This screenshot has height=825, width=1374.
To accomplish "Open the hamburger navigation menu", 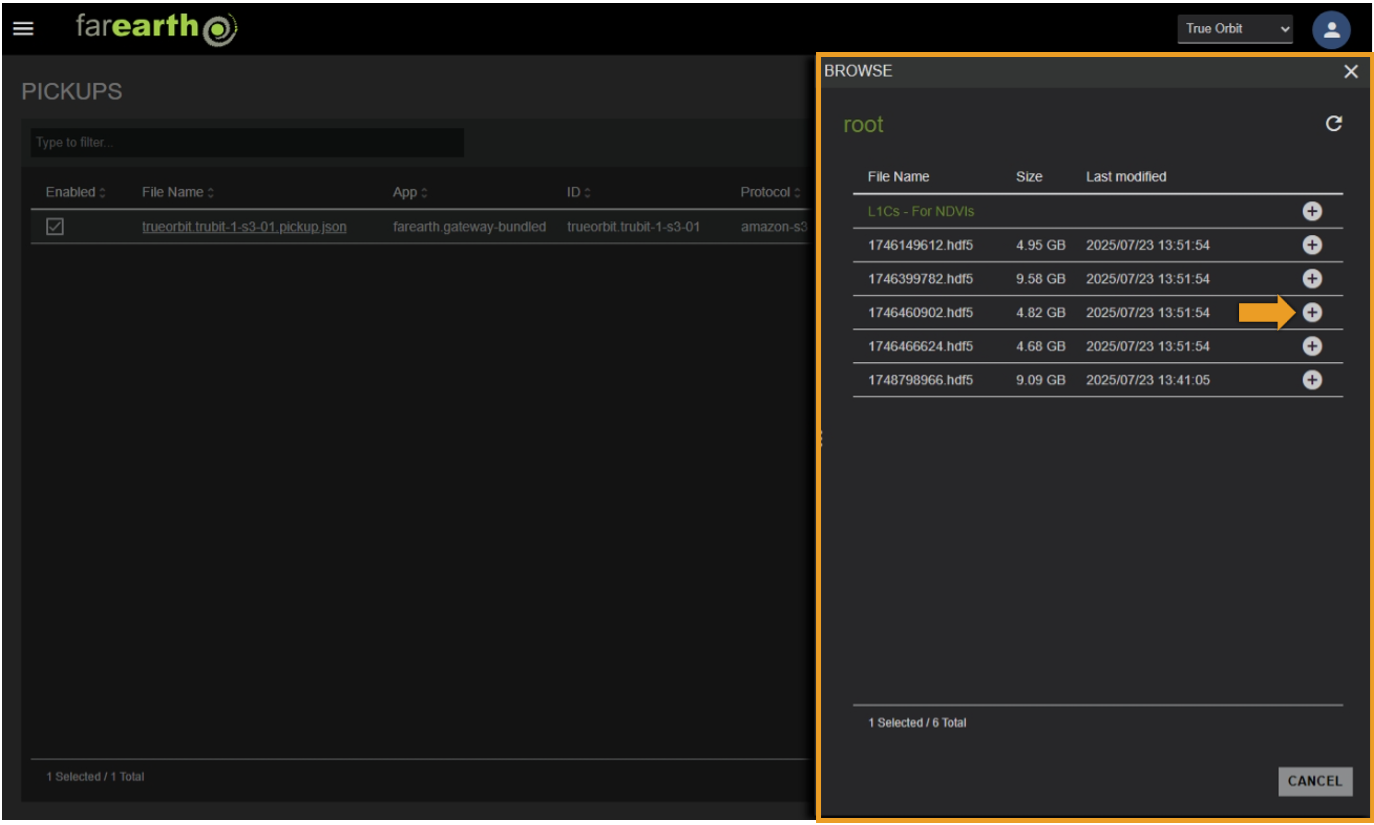I will pyautogui.click(x=23, y=29).
